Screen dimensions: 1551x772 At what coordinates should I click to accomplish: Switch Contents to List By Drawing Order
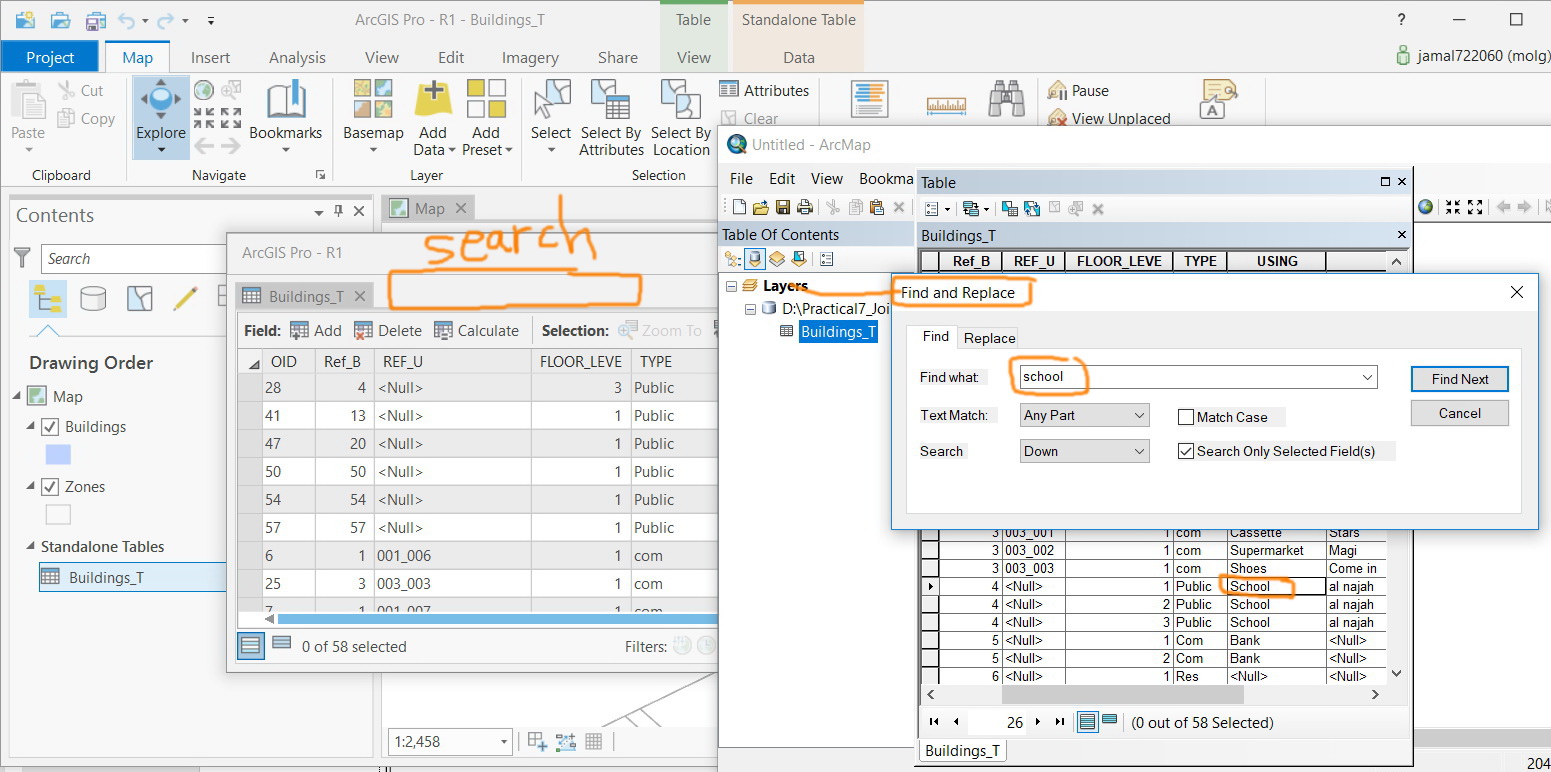48,298
